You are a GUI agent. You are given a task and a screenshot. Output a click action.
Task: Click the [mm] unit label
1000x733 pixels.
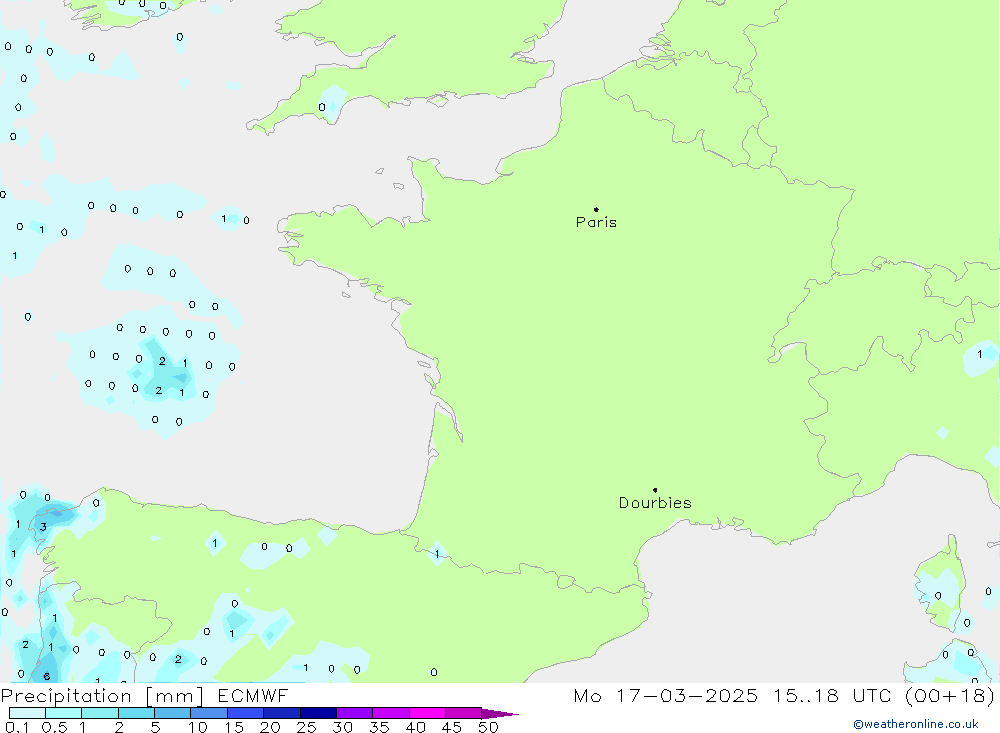pos(174,696)
